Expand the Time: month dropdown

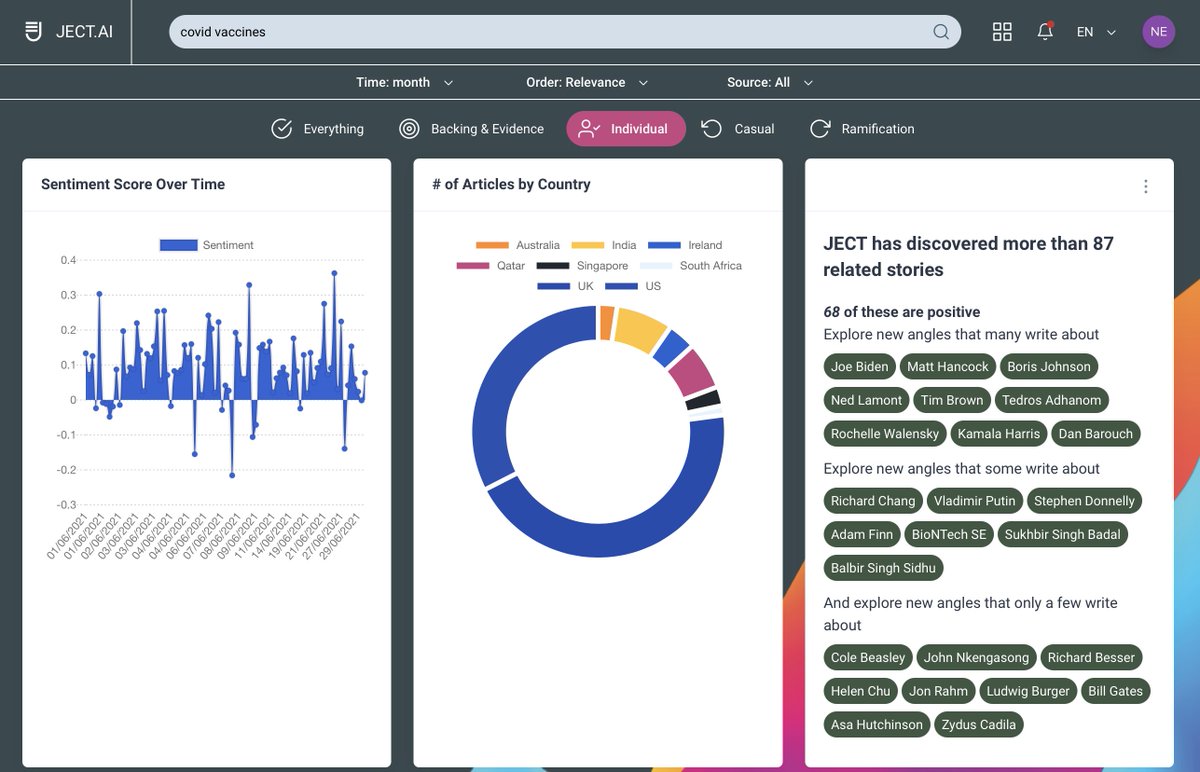(404, 82)
